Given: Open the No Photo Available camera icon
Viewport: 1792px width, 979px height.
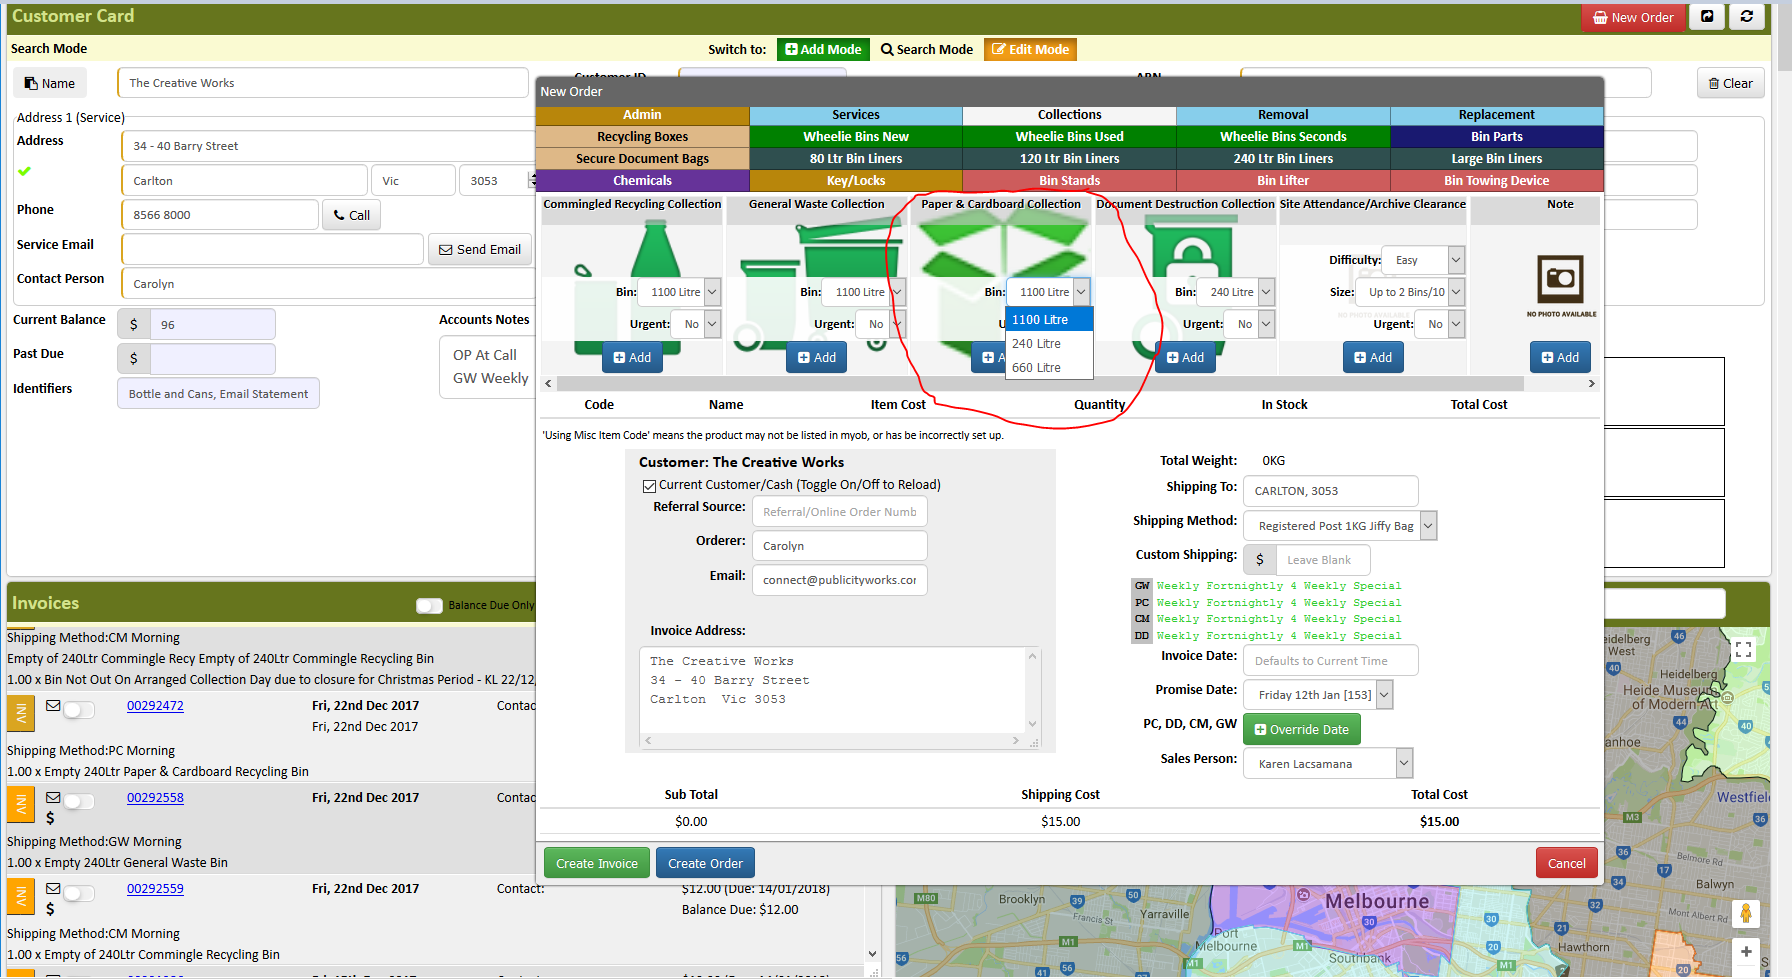Looking at the screenshot, I should coord(1560,279).
